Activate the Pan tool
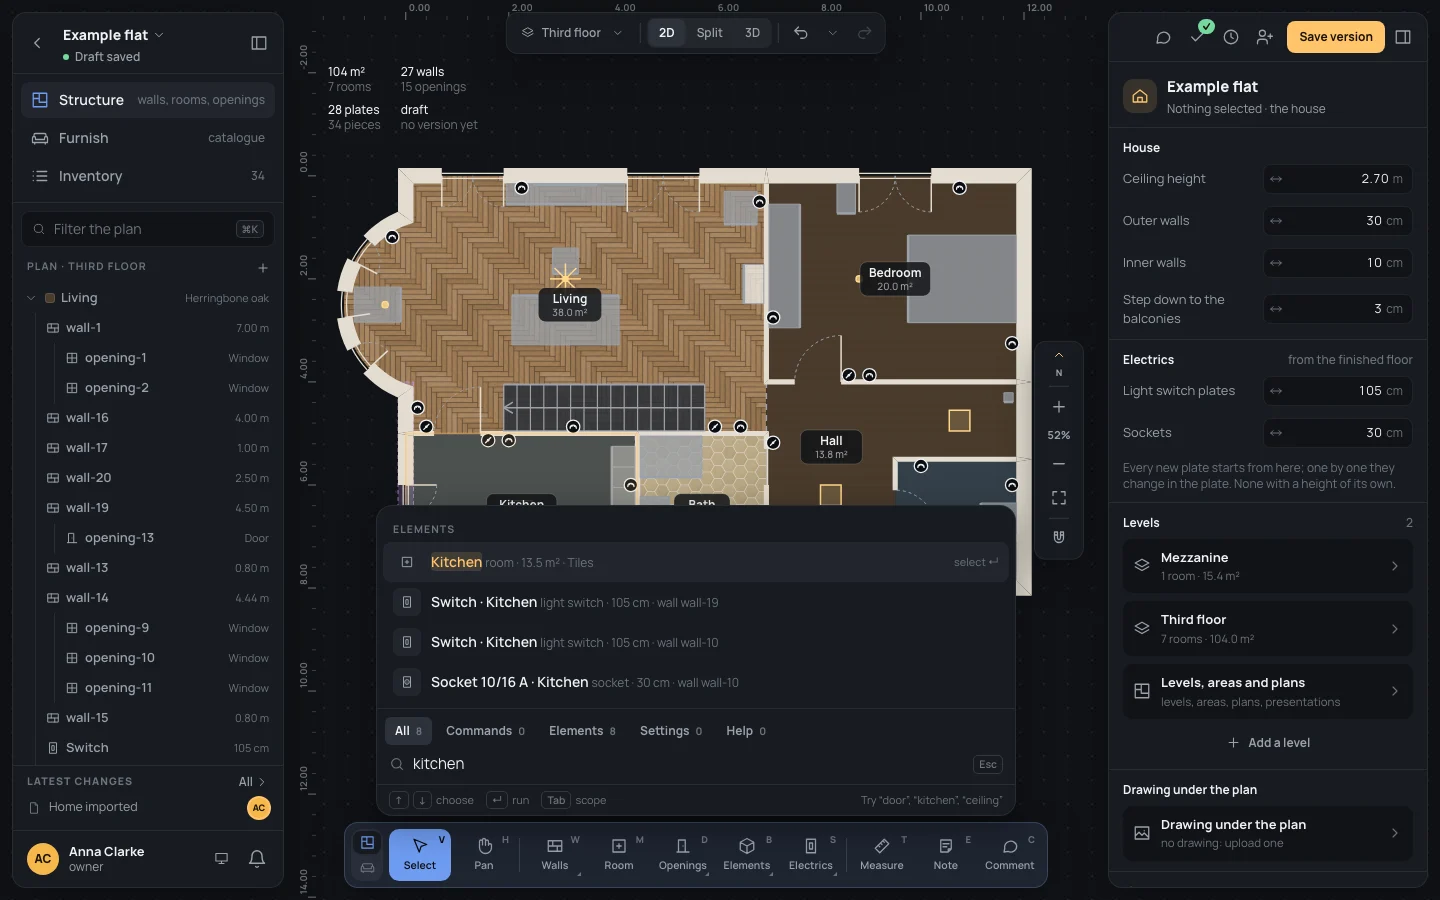The width and height of the screenshot is (1440, 900). [x=484, y=855]
